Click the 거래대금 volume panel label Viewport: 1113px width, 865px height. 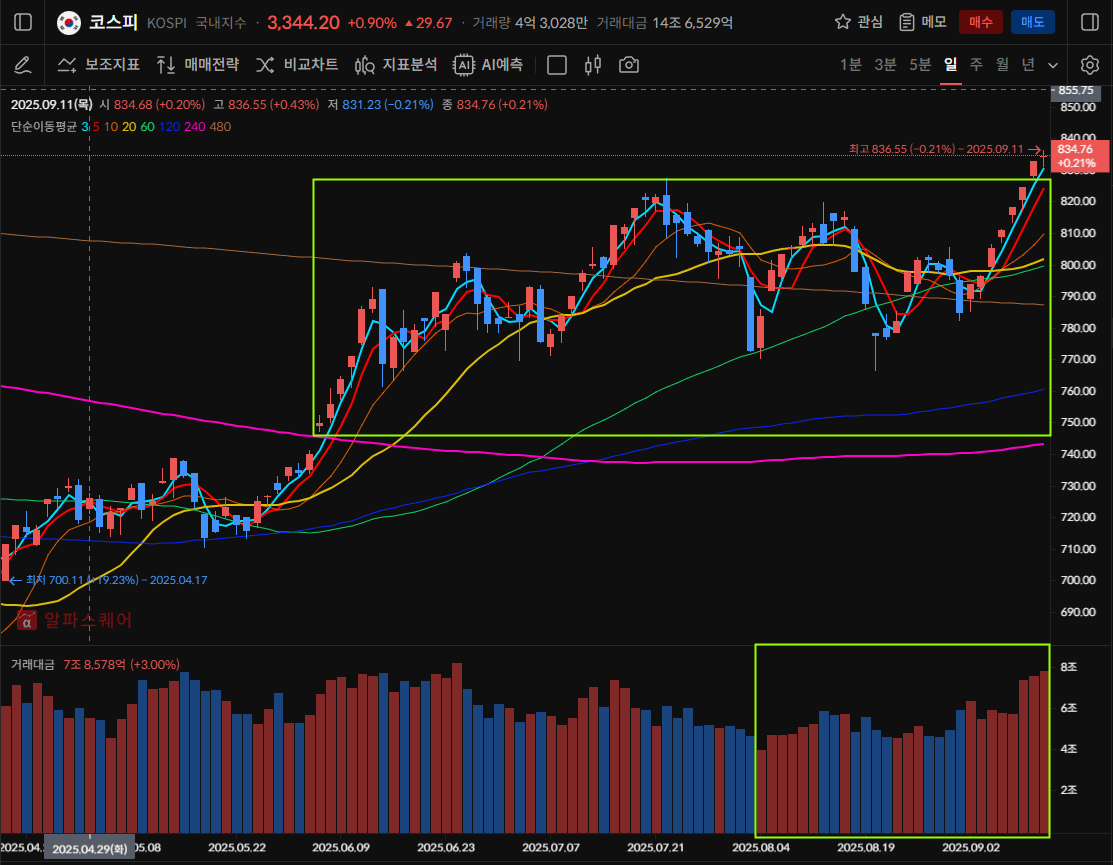pos(33,664)
